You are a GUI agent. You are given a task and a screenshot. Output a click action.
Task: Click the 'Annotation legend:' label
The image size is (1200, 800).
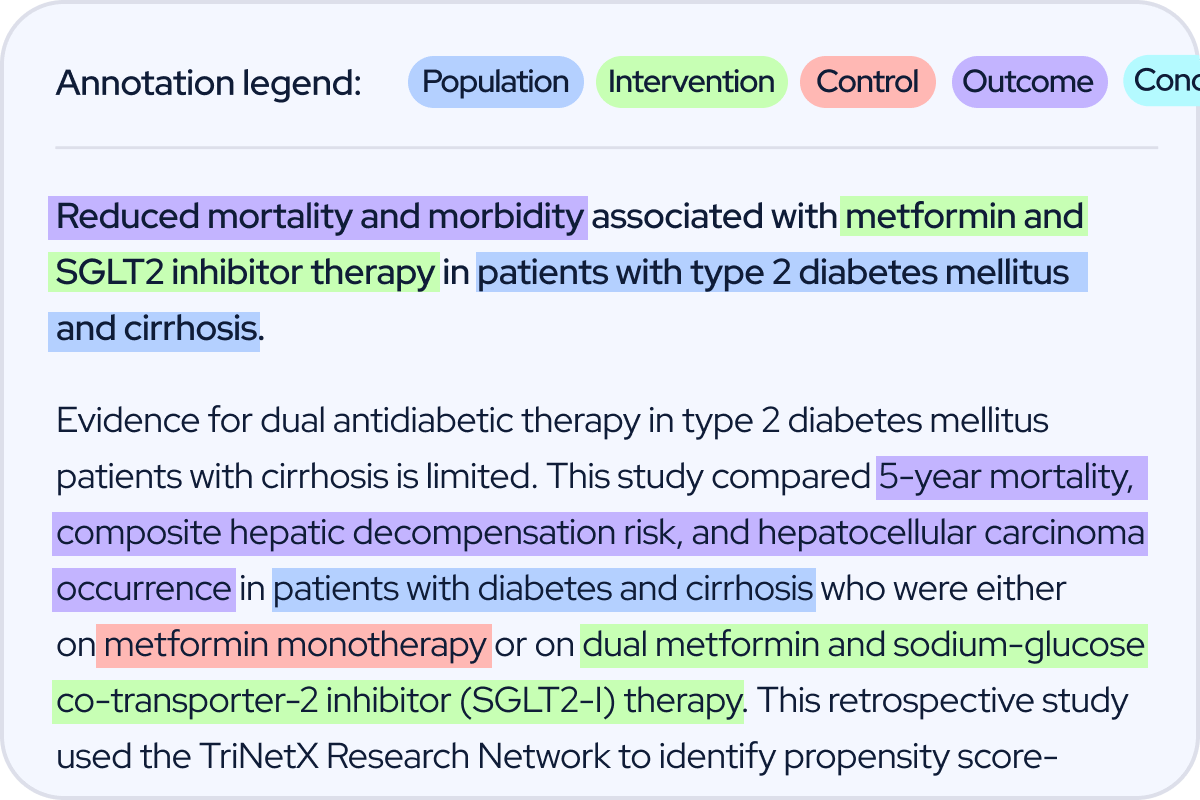click(x=209, y=83)
